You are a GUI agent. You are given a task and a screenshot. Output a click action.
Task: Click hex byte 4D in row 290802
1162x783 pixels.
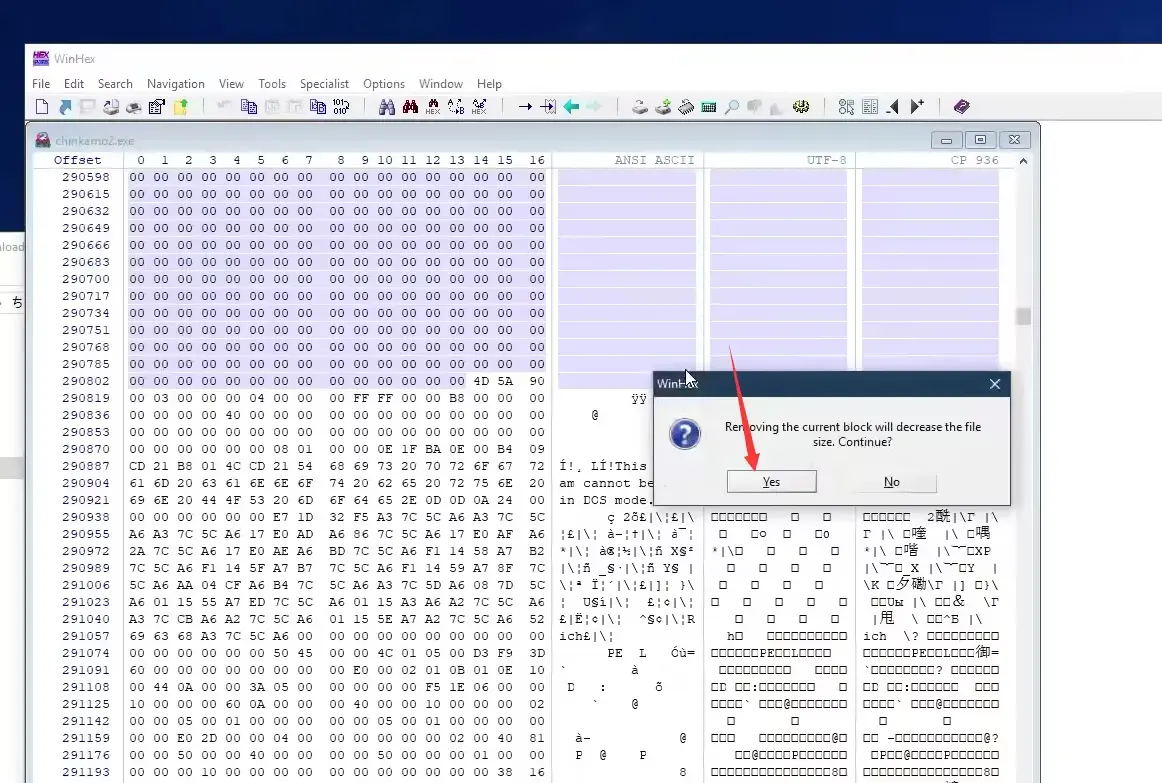pyautogui.click(x=481, y=381)
